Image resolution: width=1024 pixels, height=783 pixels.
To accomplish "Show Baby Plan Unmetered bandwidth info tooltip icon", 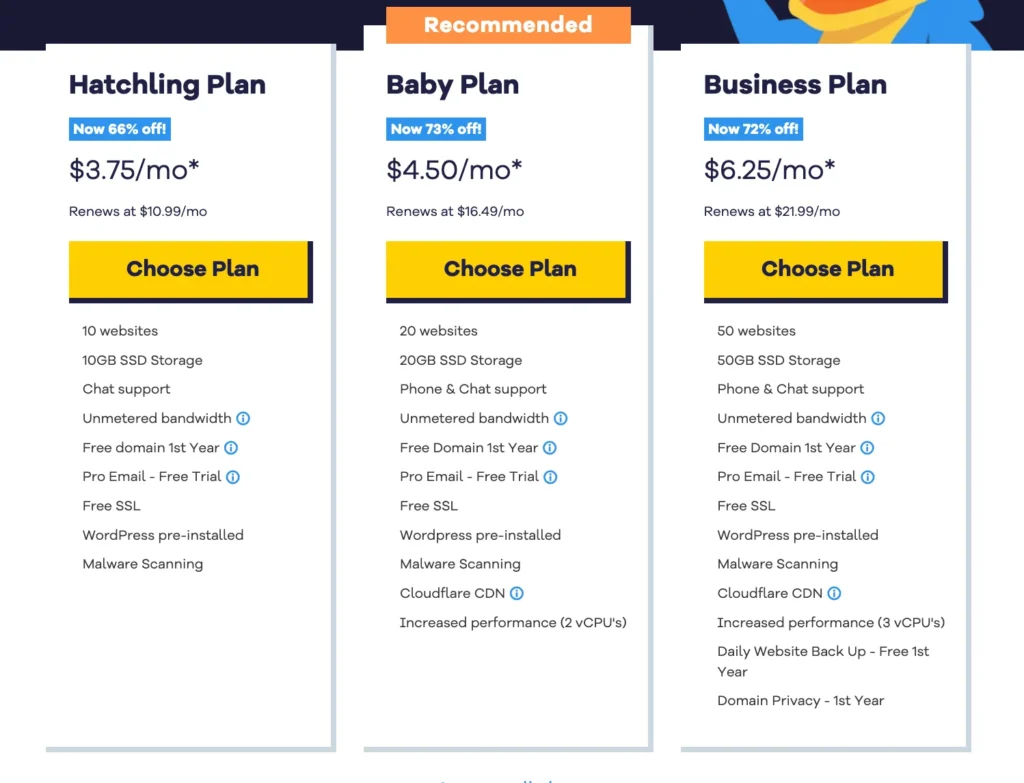I will [561, 419].
